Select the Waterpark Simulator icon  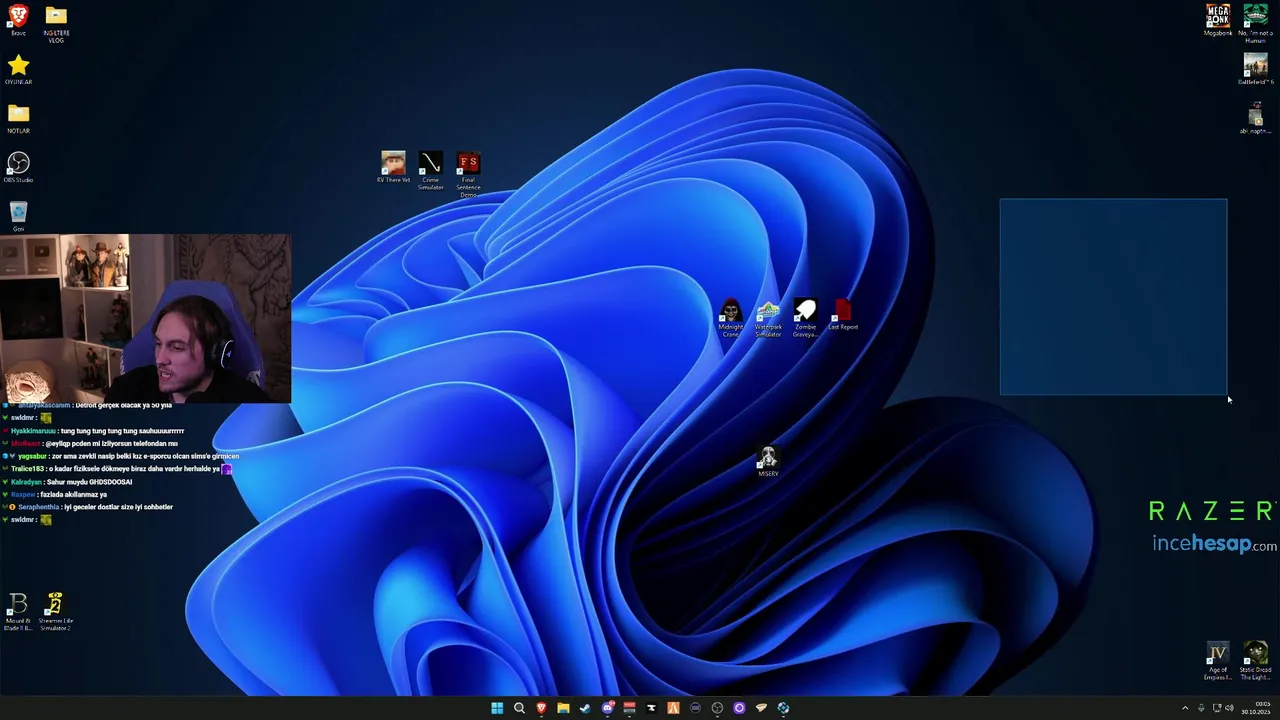click(768, 318)
